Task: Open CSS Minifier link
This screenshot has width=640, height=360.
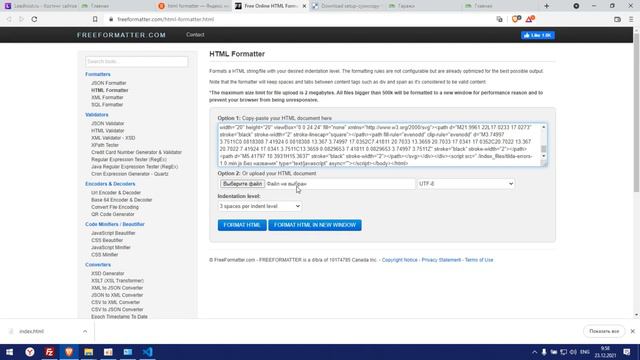Action: (104, 255)
